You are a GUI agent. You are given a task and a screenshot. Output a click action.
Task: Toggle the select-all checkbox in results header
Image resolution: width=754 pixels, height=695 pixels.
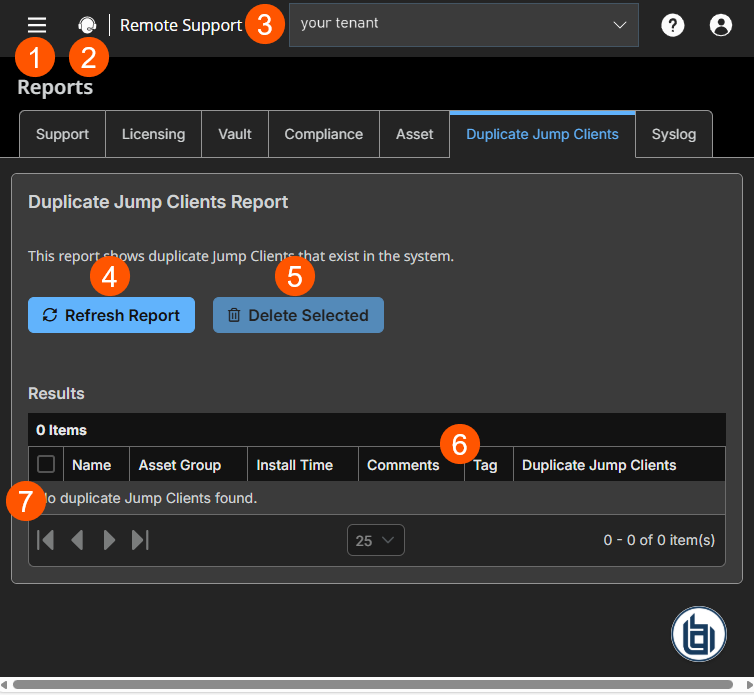[46, 464]
